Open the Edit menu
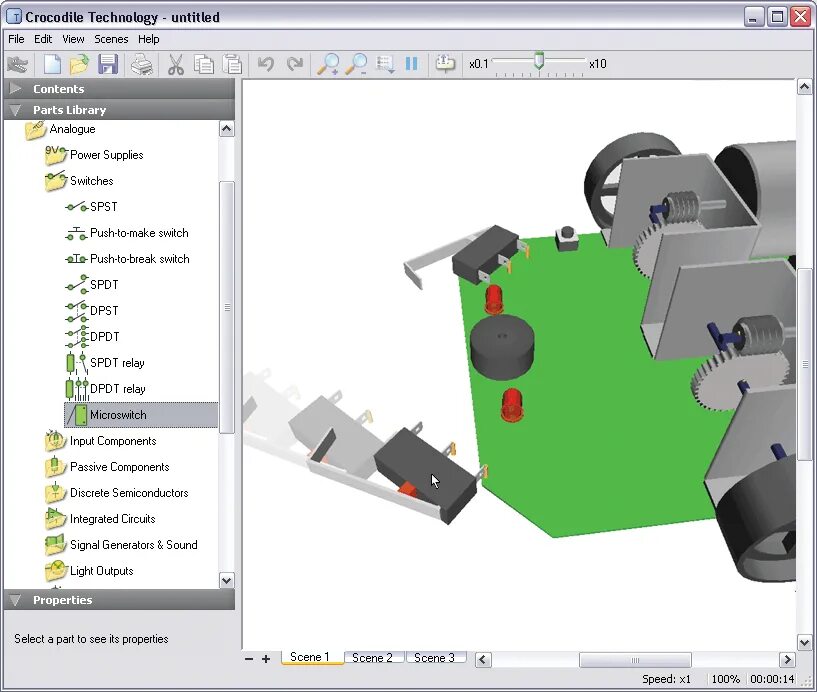Screen dimensions: 817x692 (43, 39)
